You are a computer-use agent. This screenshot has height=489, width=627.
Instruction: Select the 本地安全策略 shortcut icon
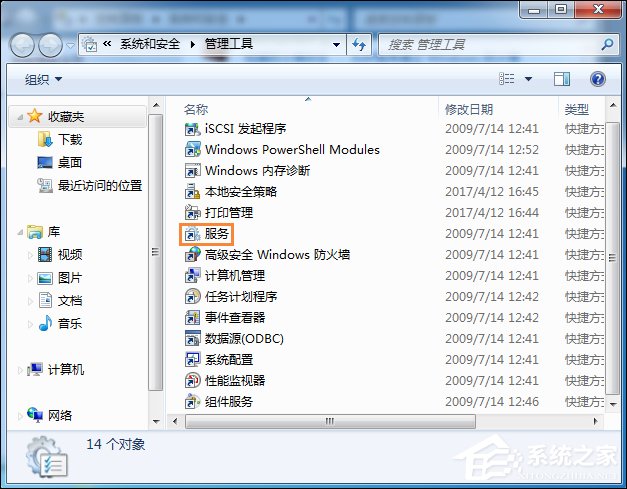point(192,192)
